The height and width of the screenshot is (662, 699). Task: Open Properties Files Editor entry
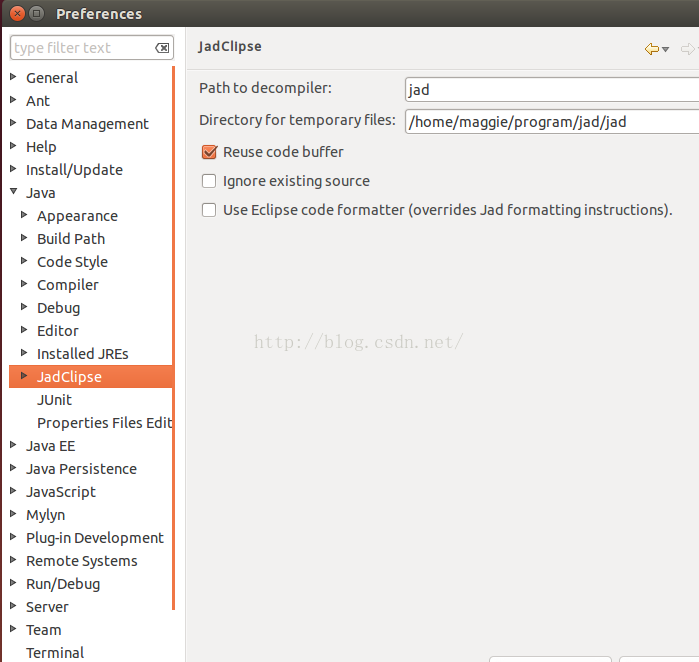click(105, 423)
